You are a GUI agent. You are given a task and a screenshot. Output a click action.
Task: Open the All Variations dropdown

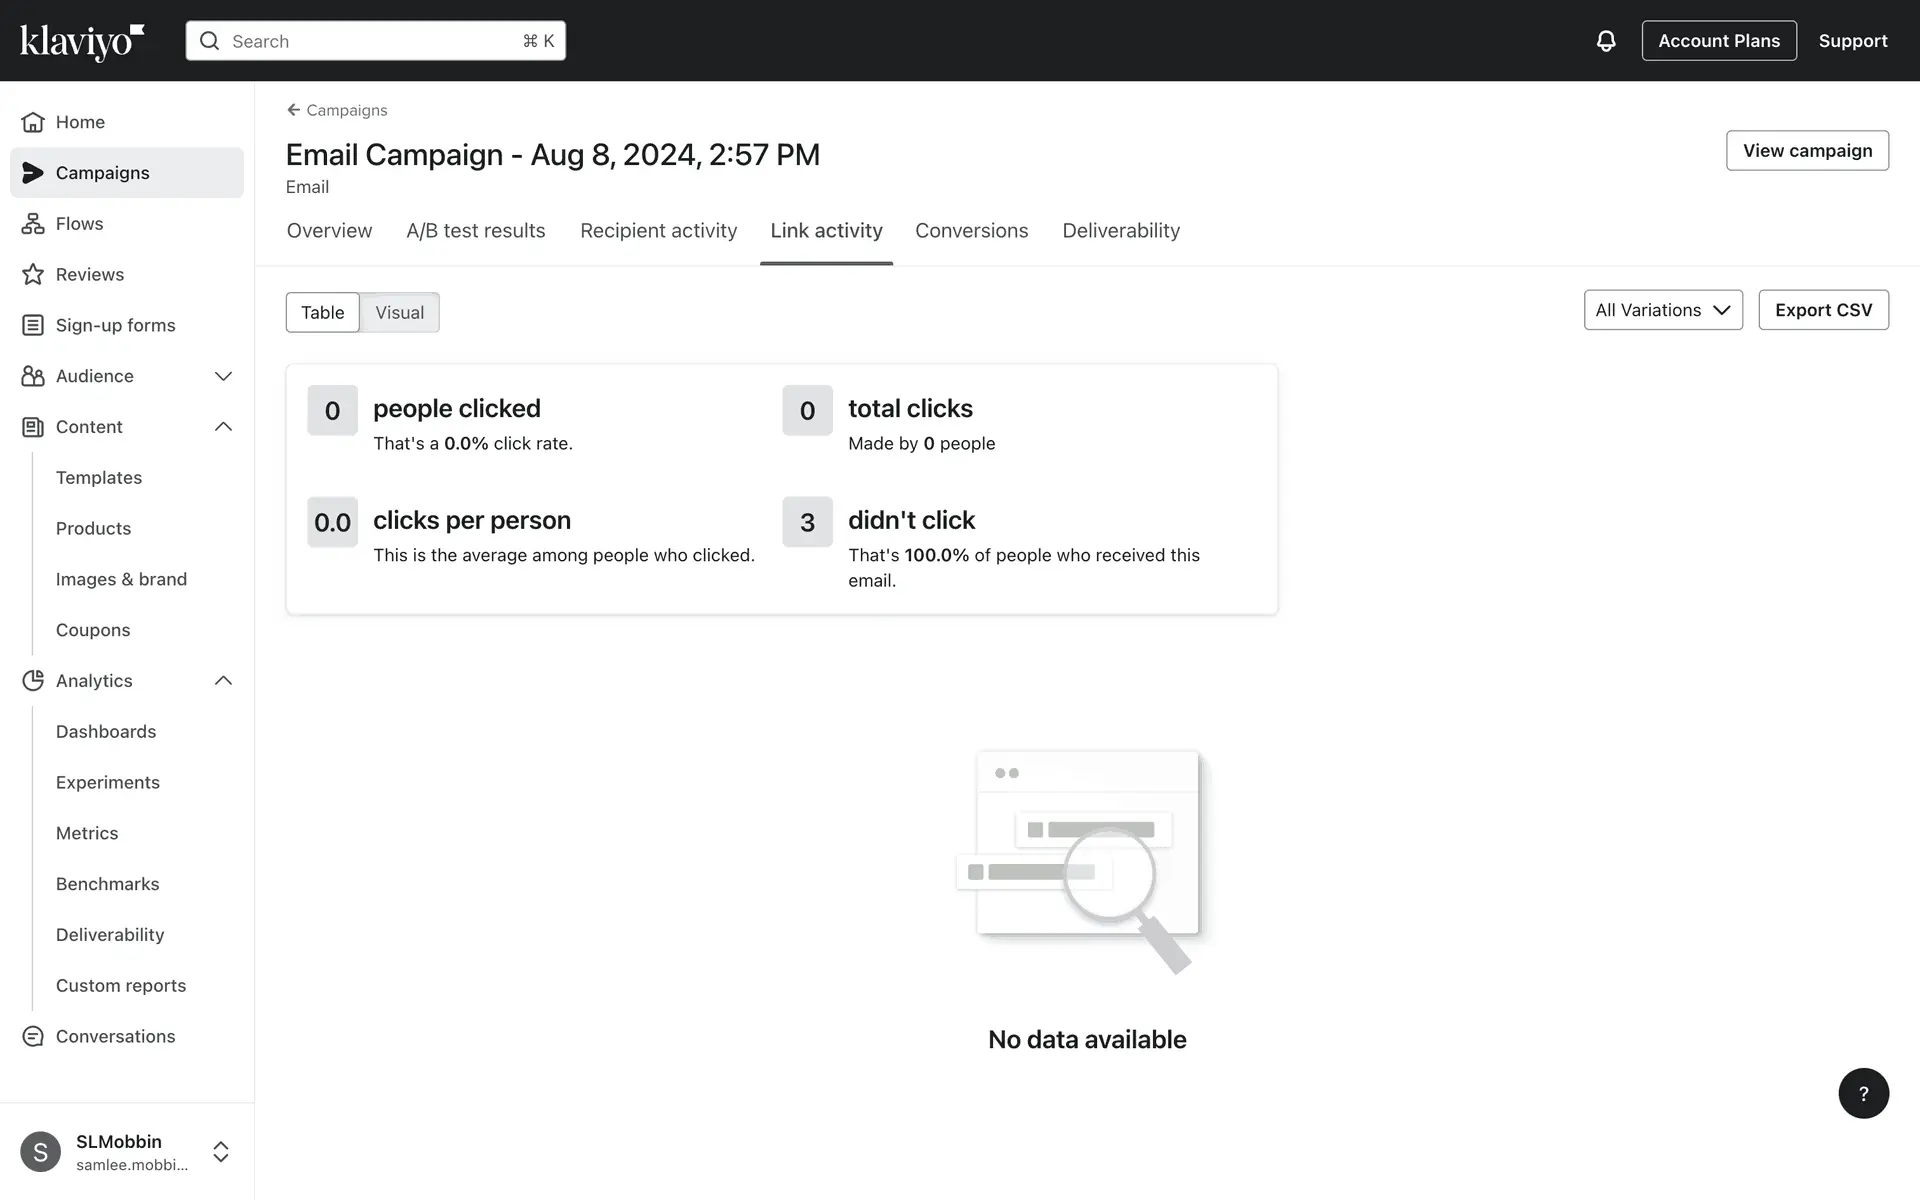click(x=1662, y=310)
